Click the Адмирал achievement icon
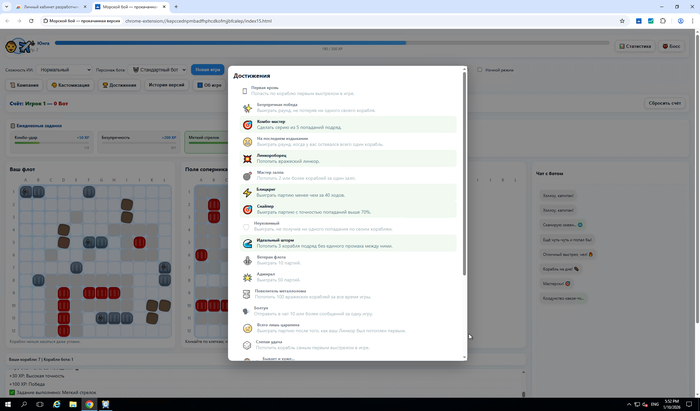700x411 pixels. pyautogui.click(x=247, y=276)
